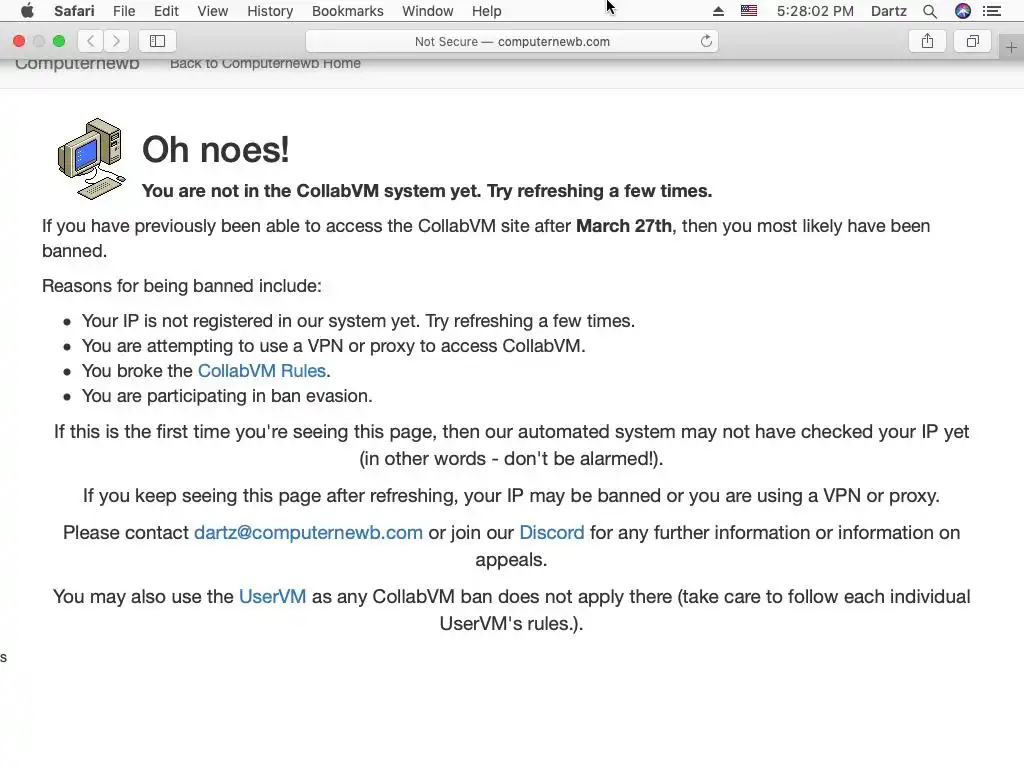Screen dimensions: 1024x768
Task: Launch Siri from the menu bar
Action: coord(963,11)
